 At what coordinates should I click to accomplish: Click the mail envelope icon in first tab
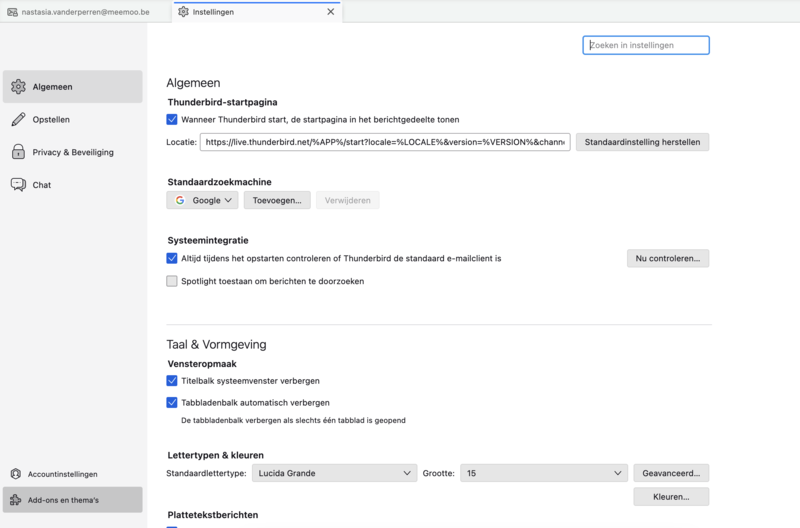click(12, 12)
